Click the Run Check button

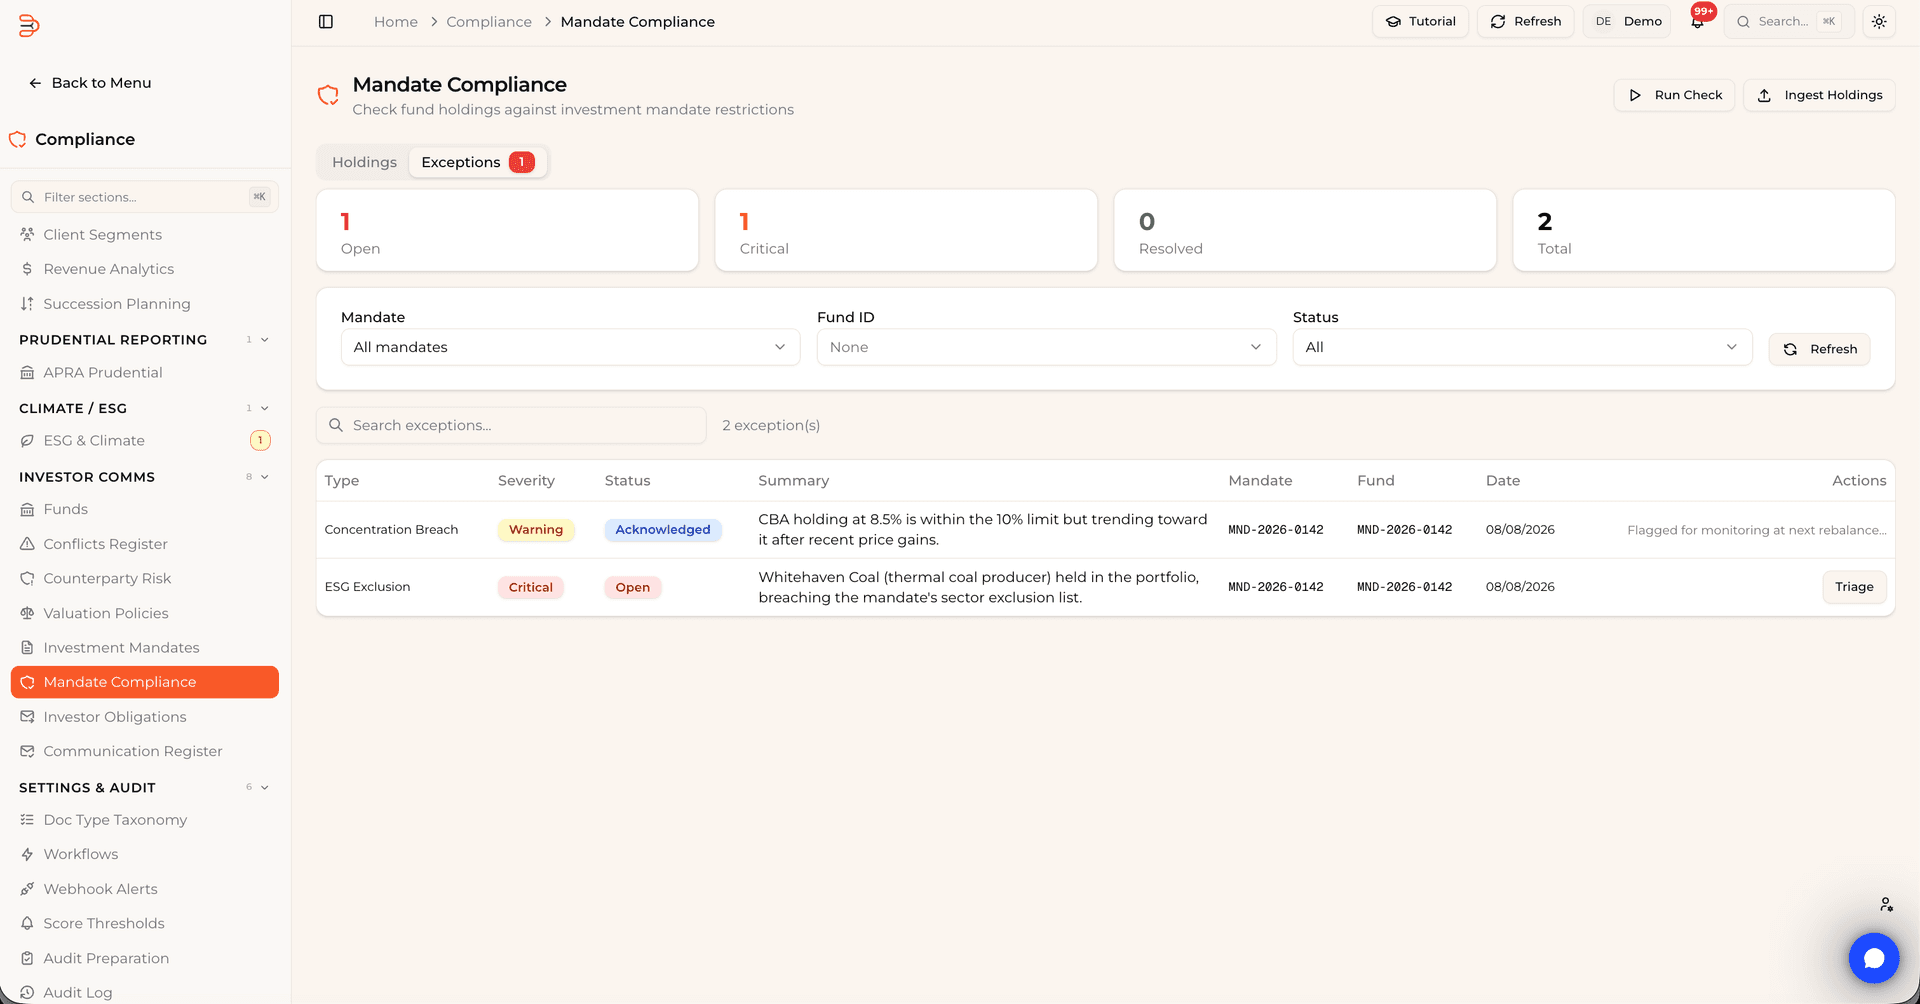(x=1674, y=95)
